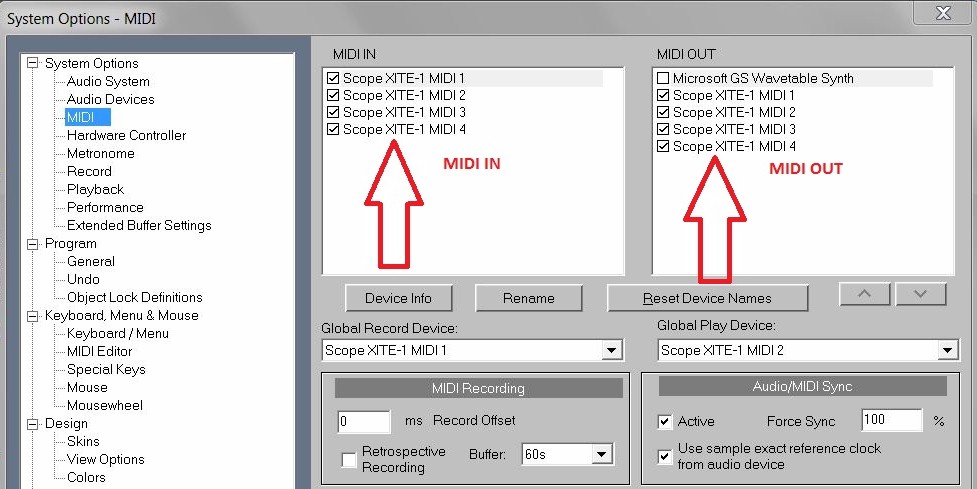The width and height of the screenshot is (977, 489).
Task: Toggle Scope XITE-1 MIDI 2 in MIDI IN
Action: point(333,95)
